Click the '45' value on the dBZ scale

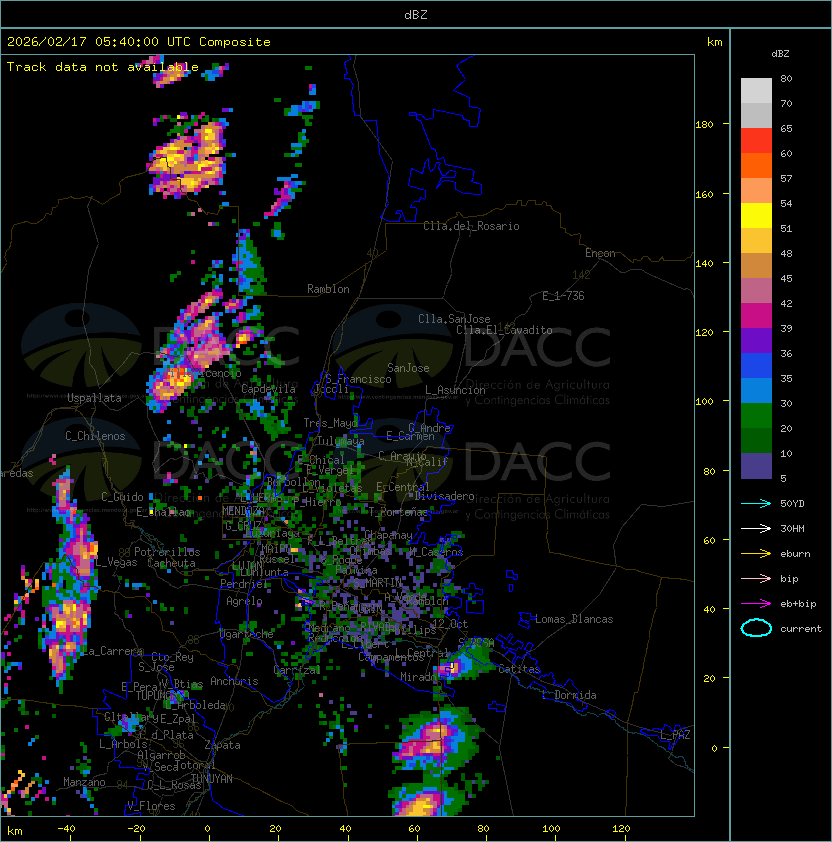tap(786, 279)
